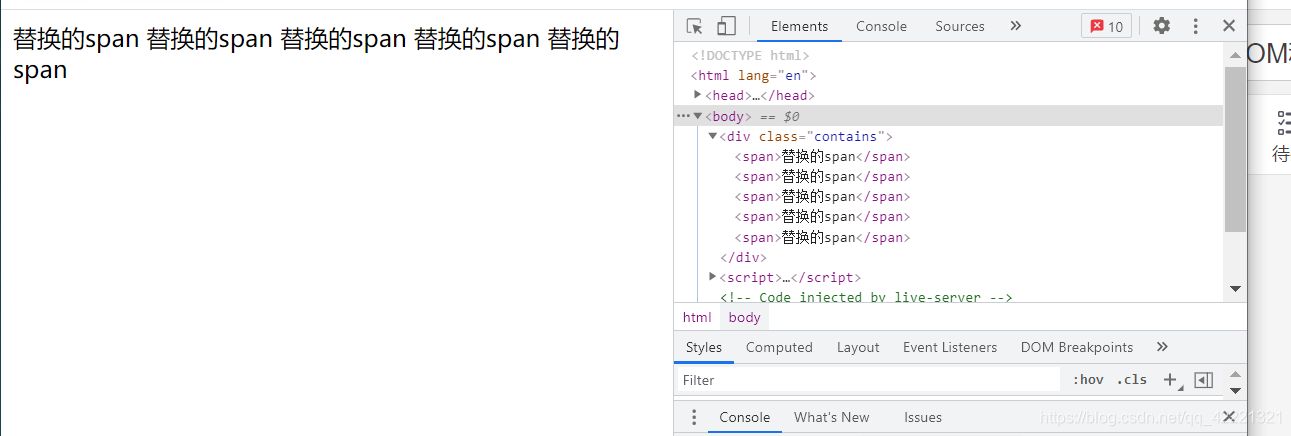Switch to the Elements tab
The width and height of the screenshot is (1291, 436).
[x=799, y=26]
